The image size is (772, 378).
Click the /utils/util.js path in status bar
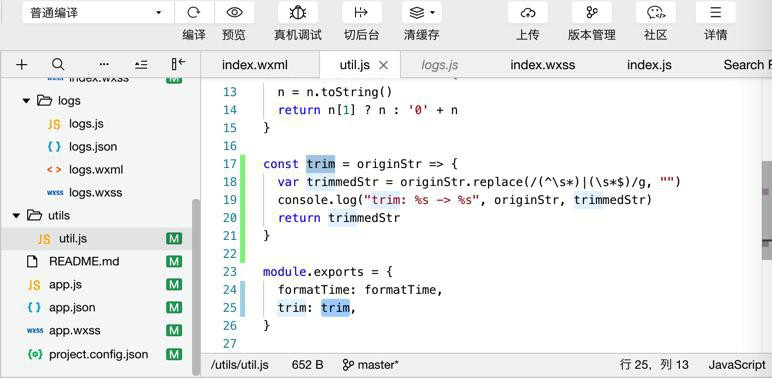(240, 365)
